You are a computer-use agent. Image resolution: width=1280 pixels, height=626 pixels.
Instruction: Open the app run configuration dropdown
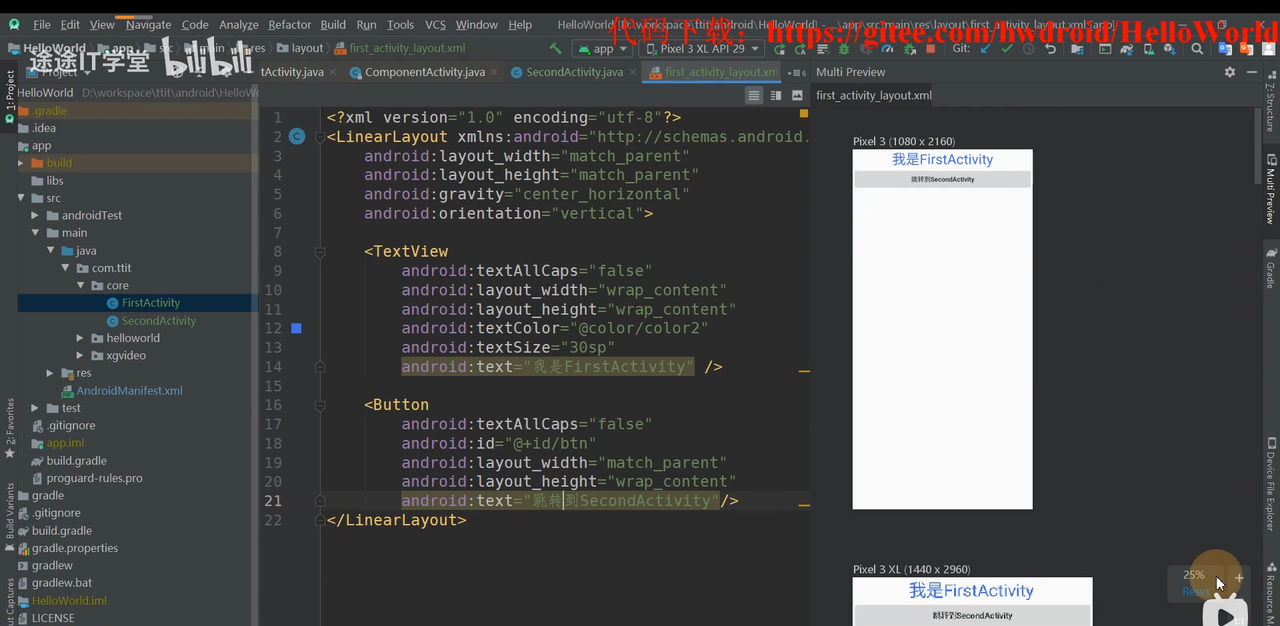point(602,48)
